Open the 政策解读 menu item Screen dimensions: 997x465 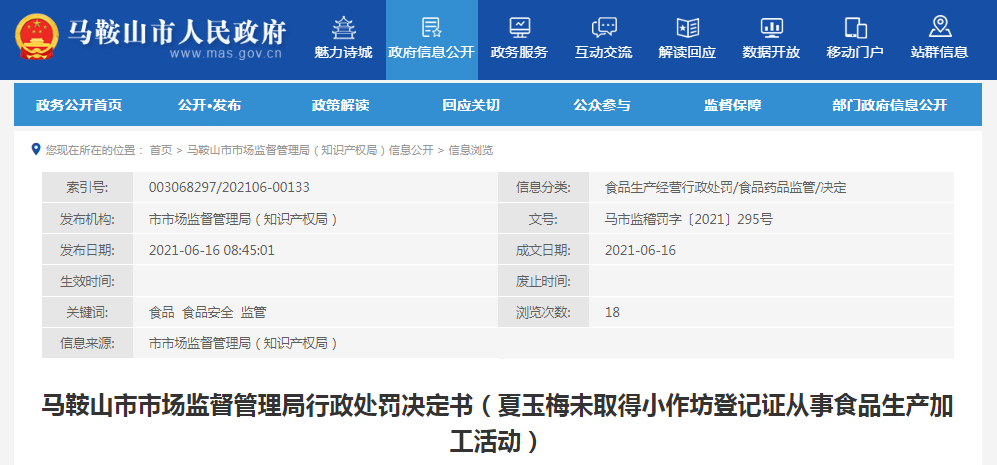click(x=340, y=105)
